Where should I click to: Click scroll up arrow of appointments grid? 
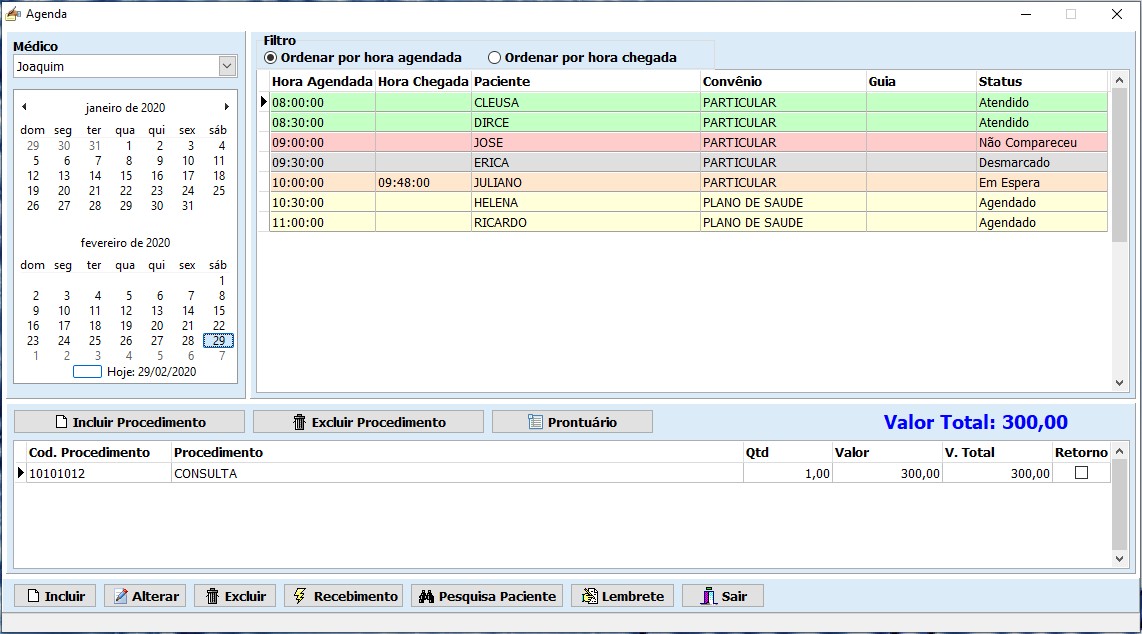pos(1119,80)
